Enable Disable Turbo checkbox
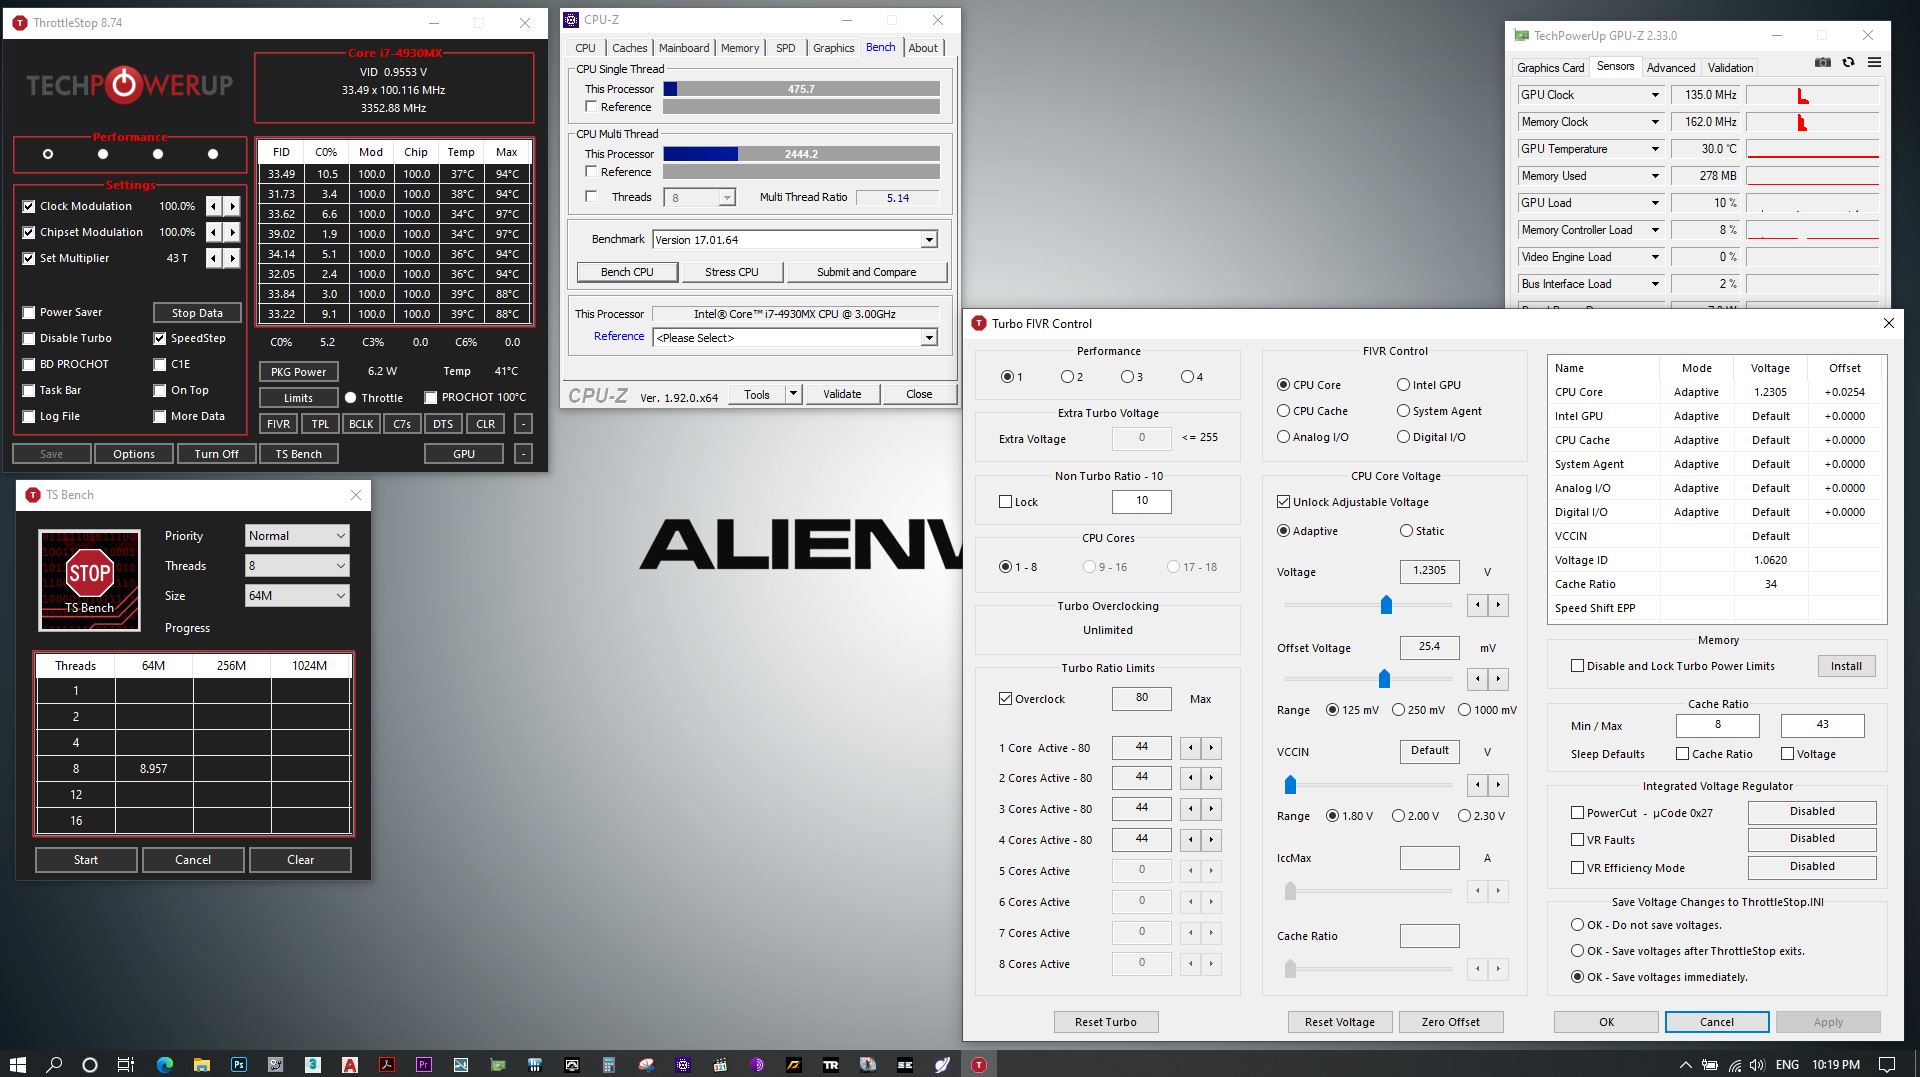Screen dimensions: 1920x1077 tap(29, 338)
